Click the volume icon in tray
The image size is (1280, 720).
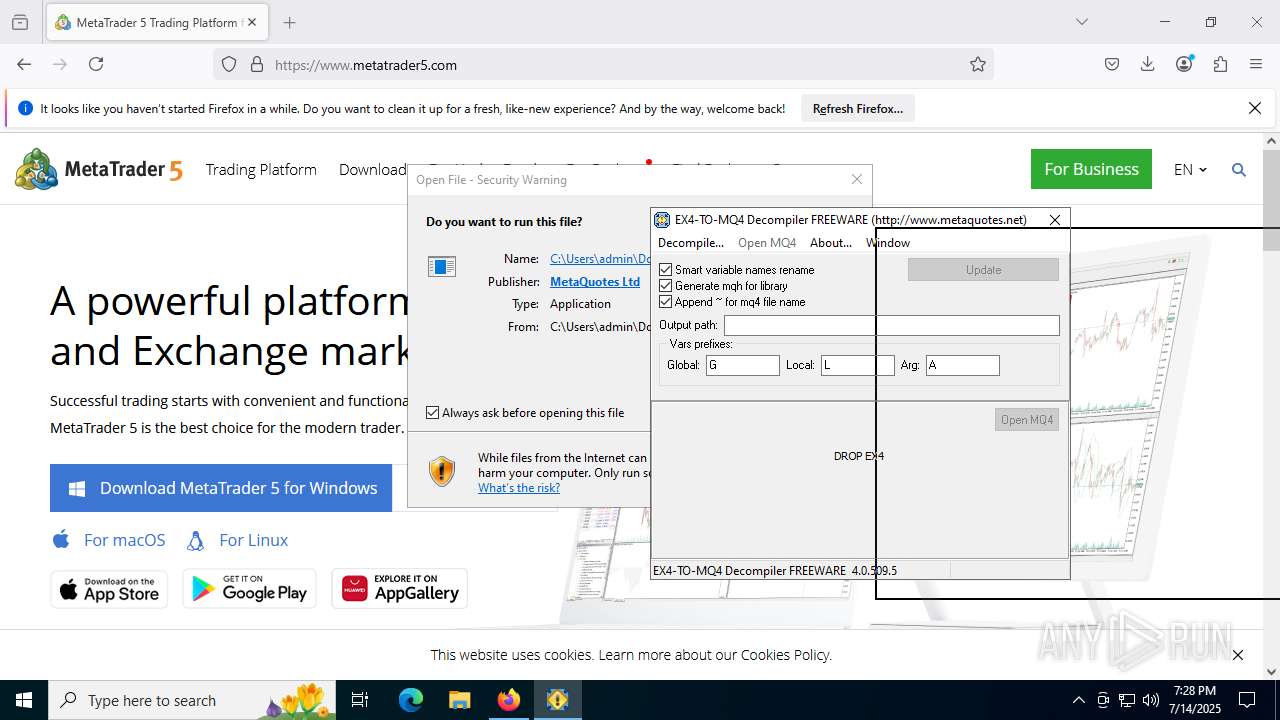[x=1151, y=700]
